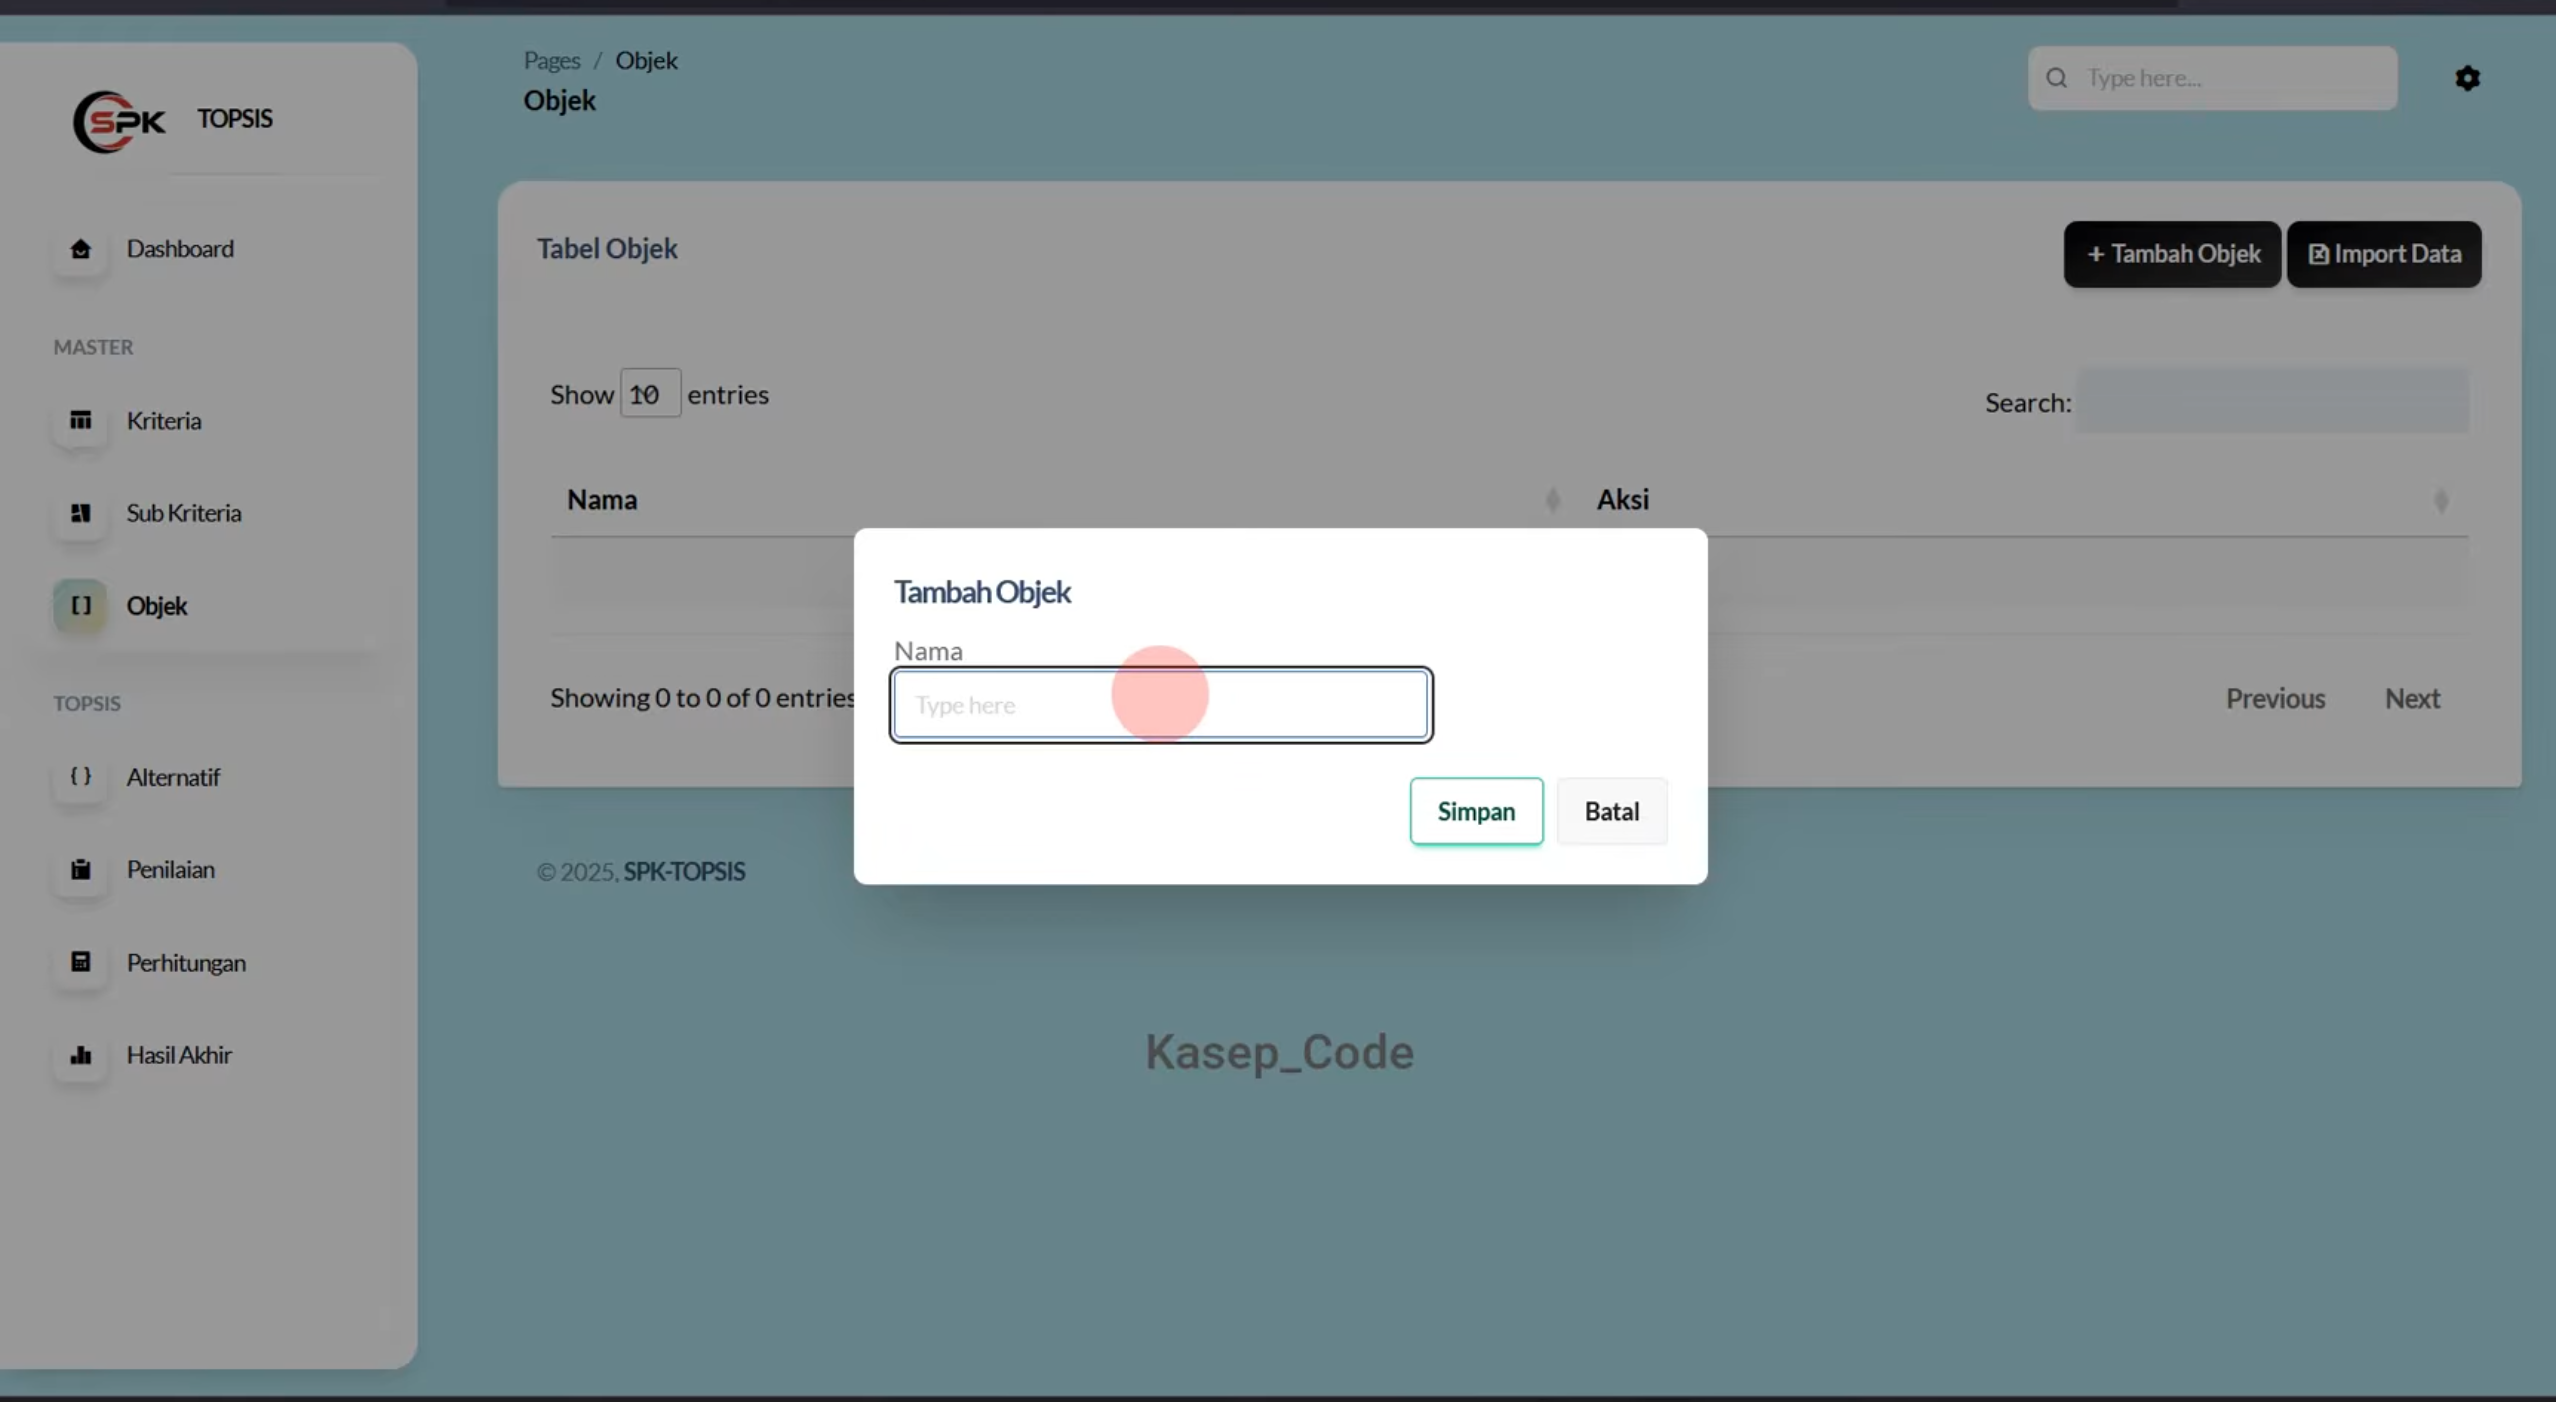Click the Perhitungan calculator icon
2556x1402 pixels.
point(81,962)
